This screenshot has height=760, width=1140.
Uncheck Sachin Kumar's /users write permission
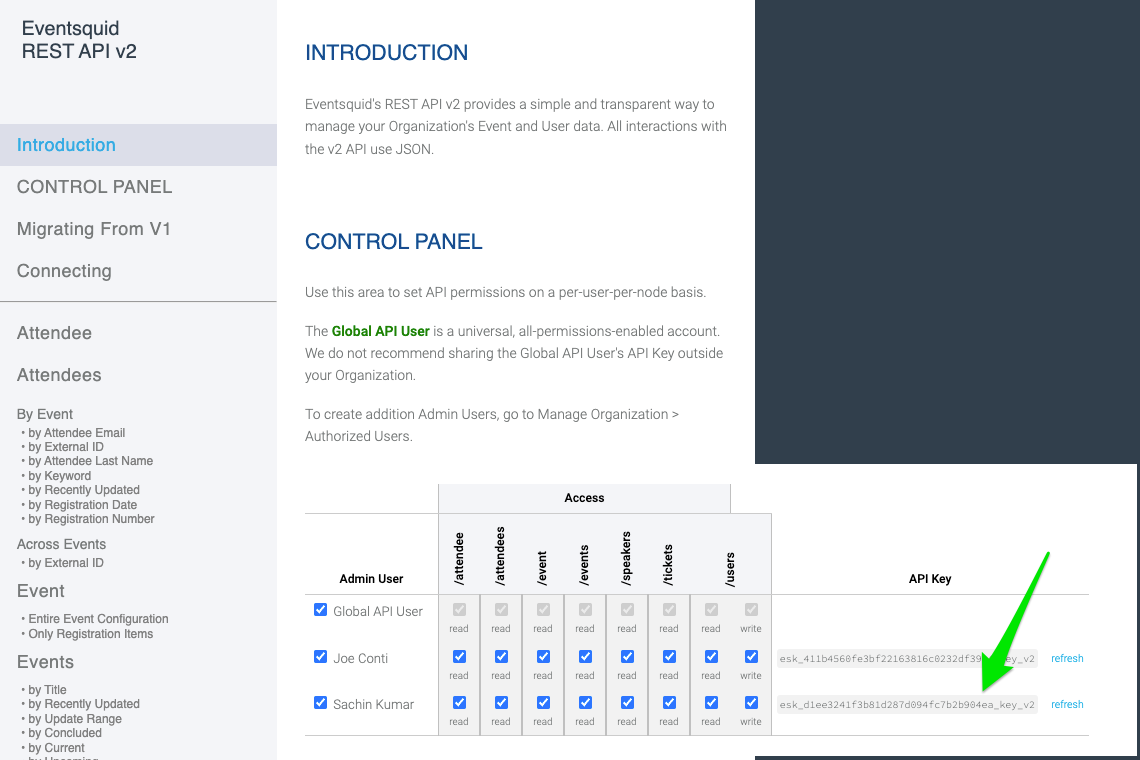pos(751,703)
